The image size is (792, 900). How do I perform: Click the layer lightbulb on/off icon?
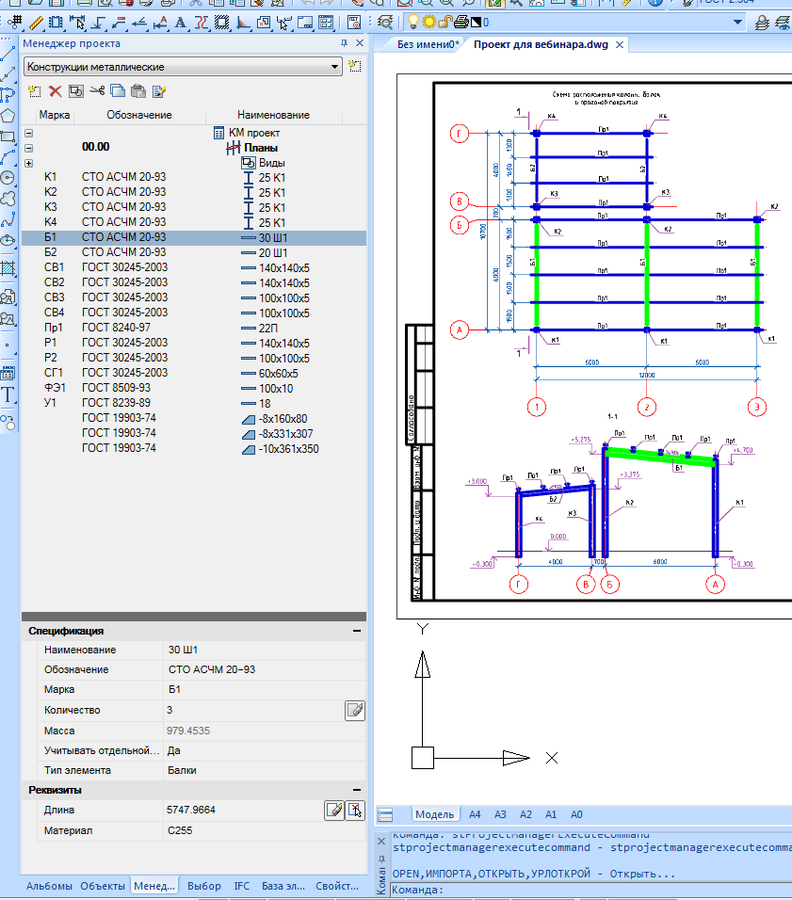[x=412, y=22]
